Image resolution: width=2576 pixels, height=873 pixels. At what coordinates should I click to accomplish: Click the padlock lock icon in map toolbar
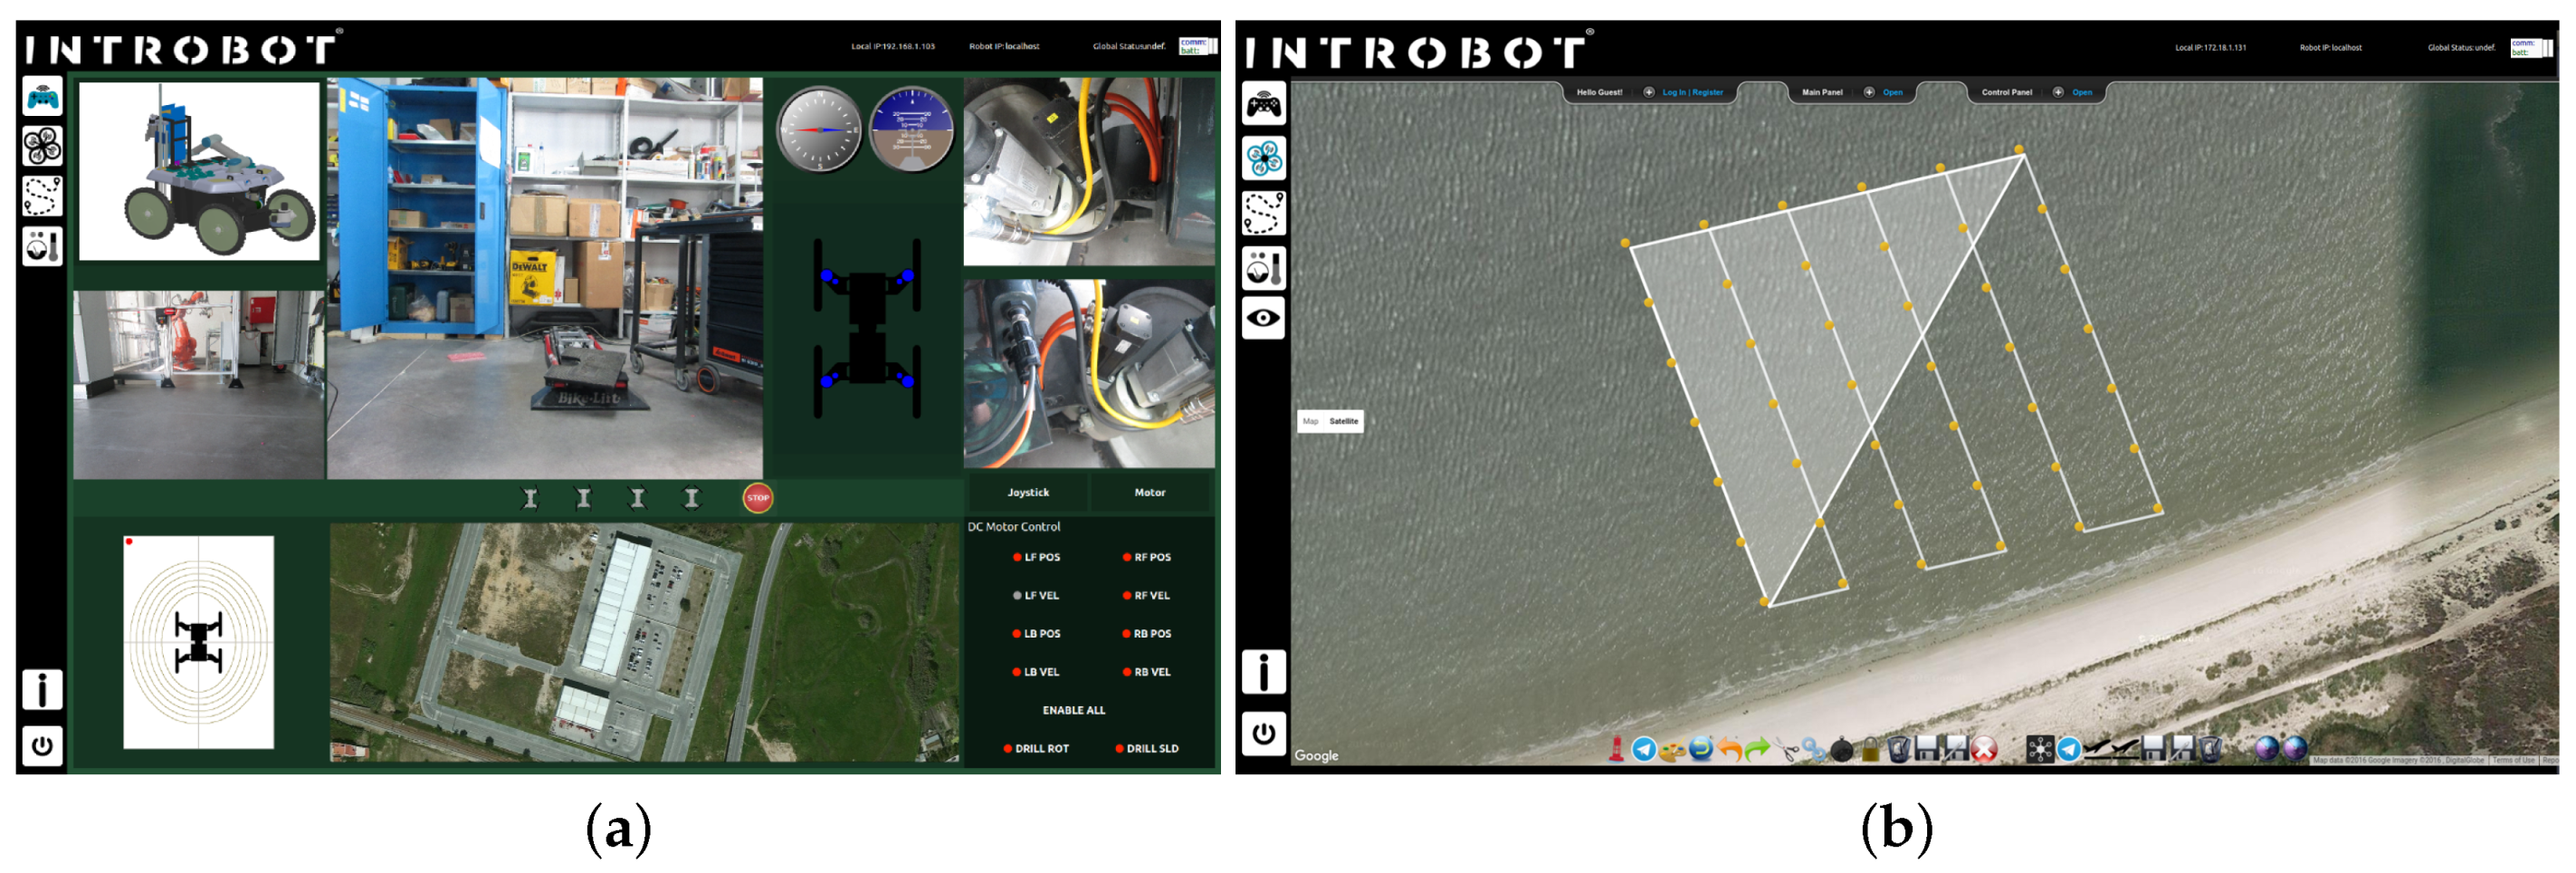(1869, 749)
